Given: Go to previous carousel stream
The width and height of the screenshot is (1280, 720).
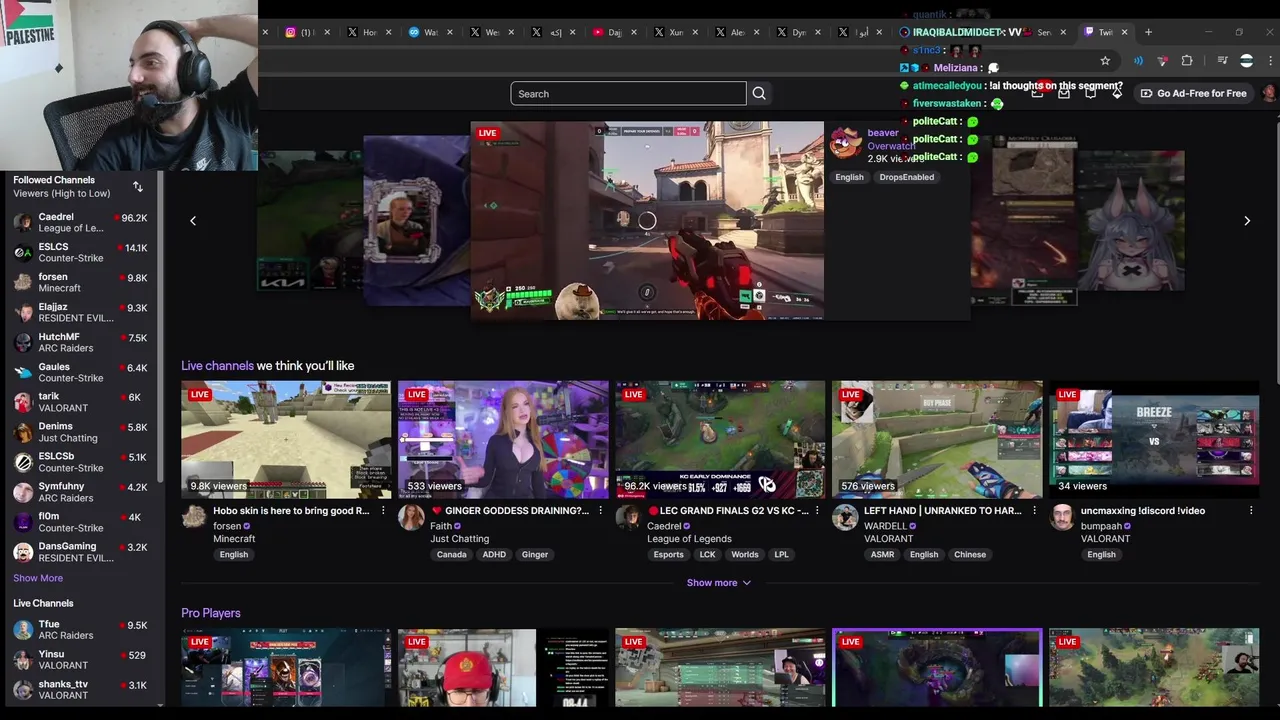Looking at the screenshot, I should tap(193, 220).
